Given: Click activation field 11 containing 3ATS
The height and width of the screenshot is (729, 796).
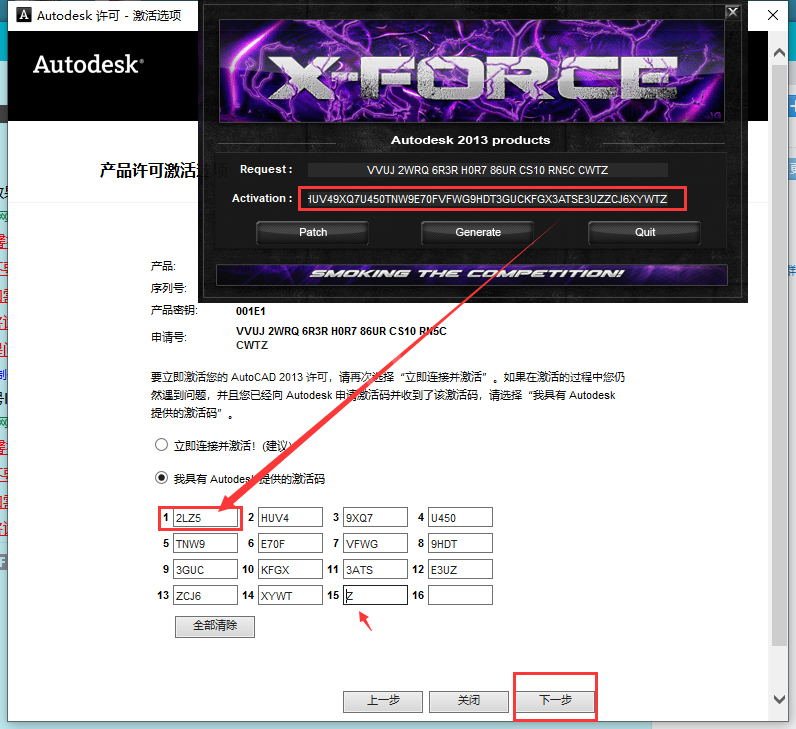Looking at the screenshot, I should pyautogui.click(x=375, y=569).
